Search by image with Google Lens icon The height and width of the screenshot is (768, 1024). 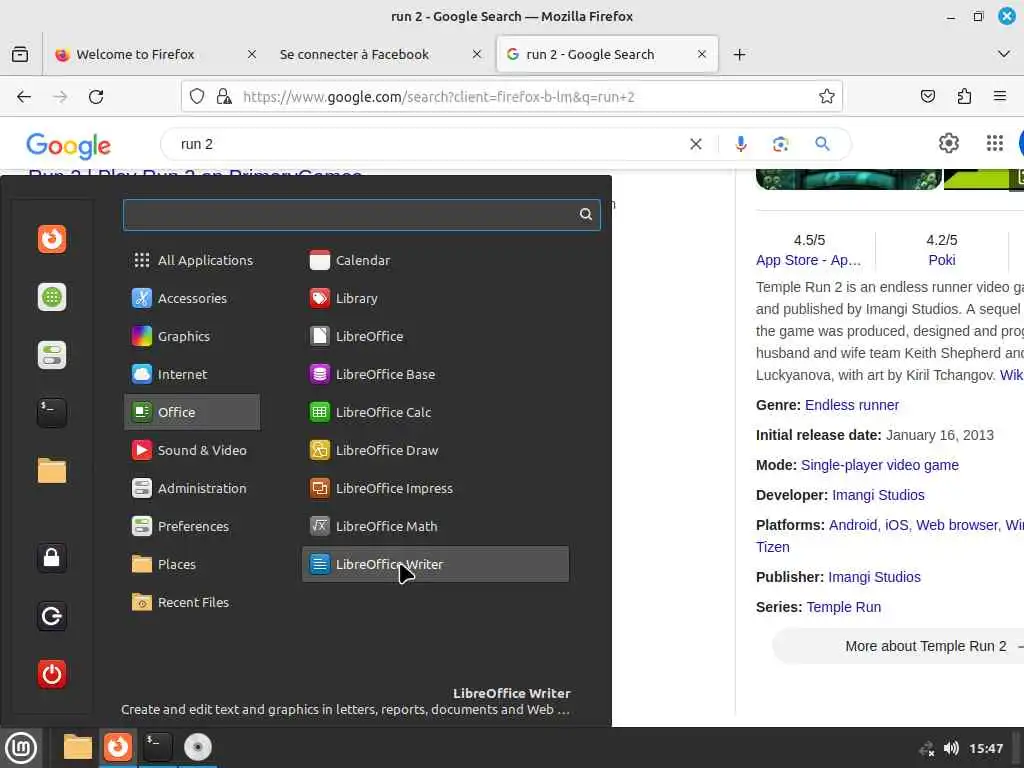pyautogui.click(x=780, y=144)
